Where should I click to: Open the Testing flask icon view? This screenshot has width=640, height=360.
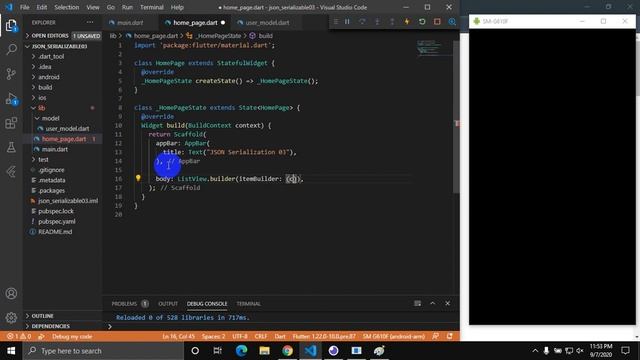click(x=11, y=147)
